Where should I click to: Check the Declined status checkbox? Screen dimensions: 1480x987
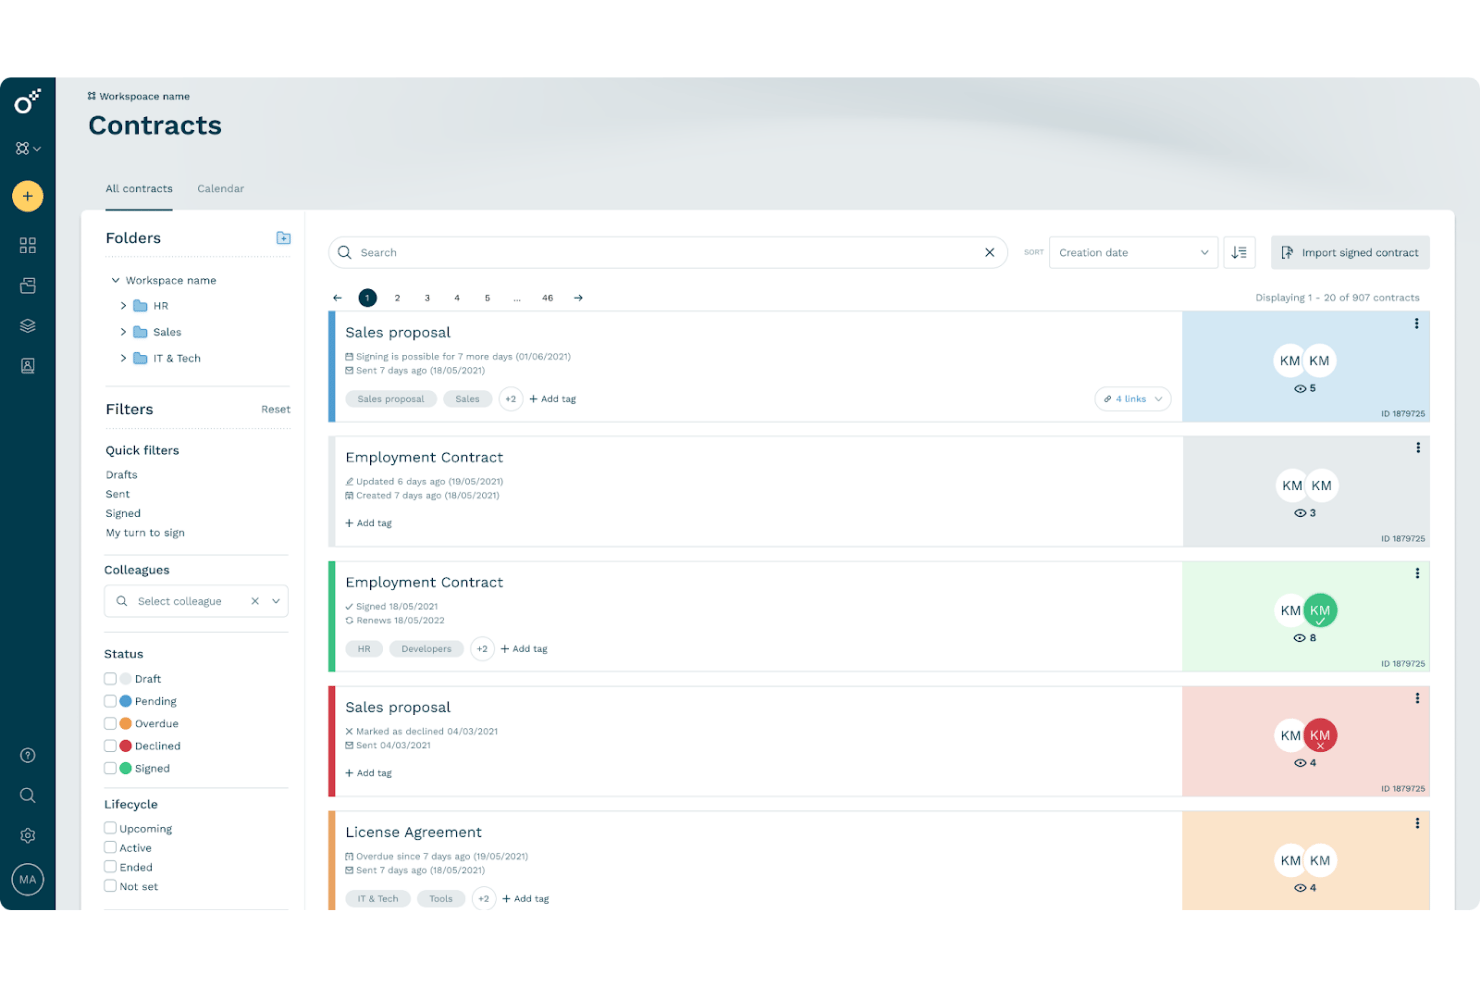pyautogui.click(x=110, y=745)
